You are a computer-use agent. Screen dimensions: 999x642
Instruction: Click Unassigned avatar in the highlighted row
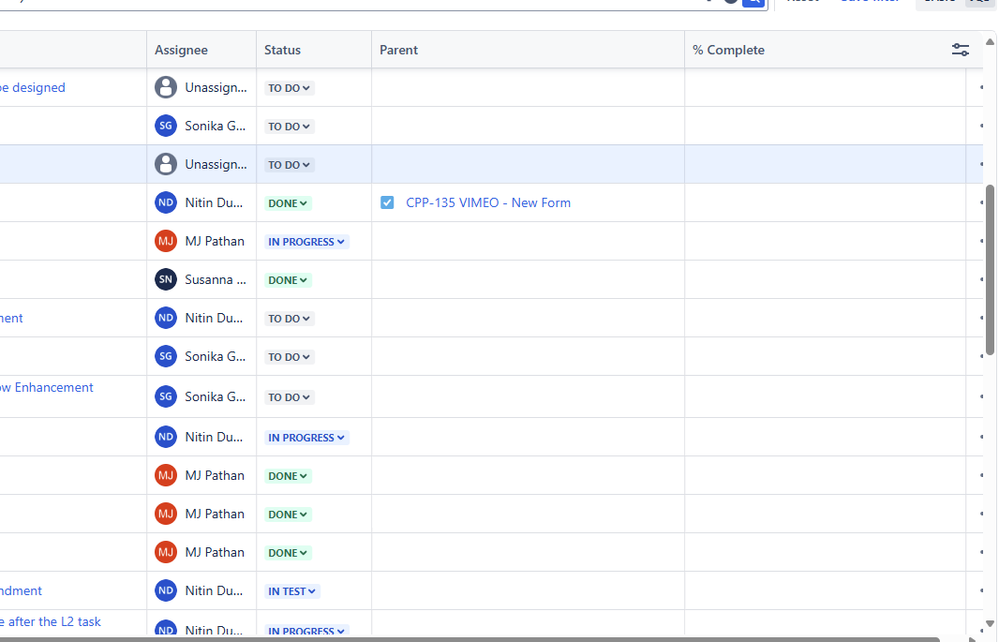click(166, 164)
